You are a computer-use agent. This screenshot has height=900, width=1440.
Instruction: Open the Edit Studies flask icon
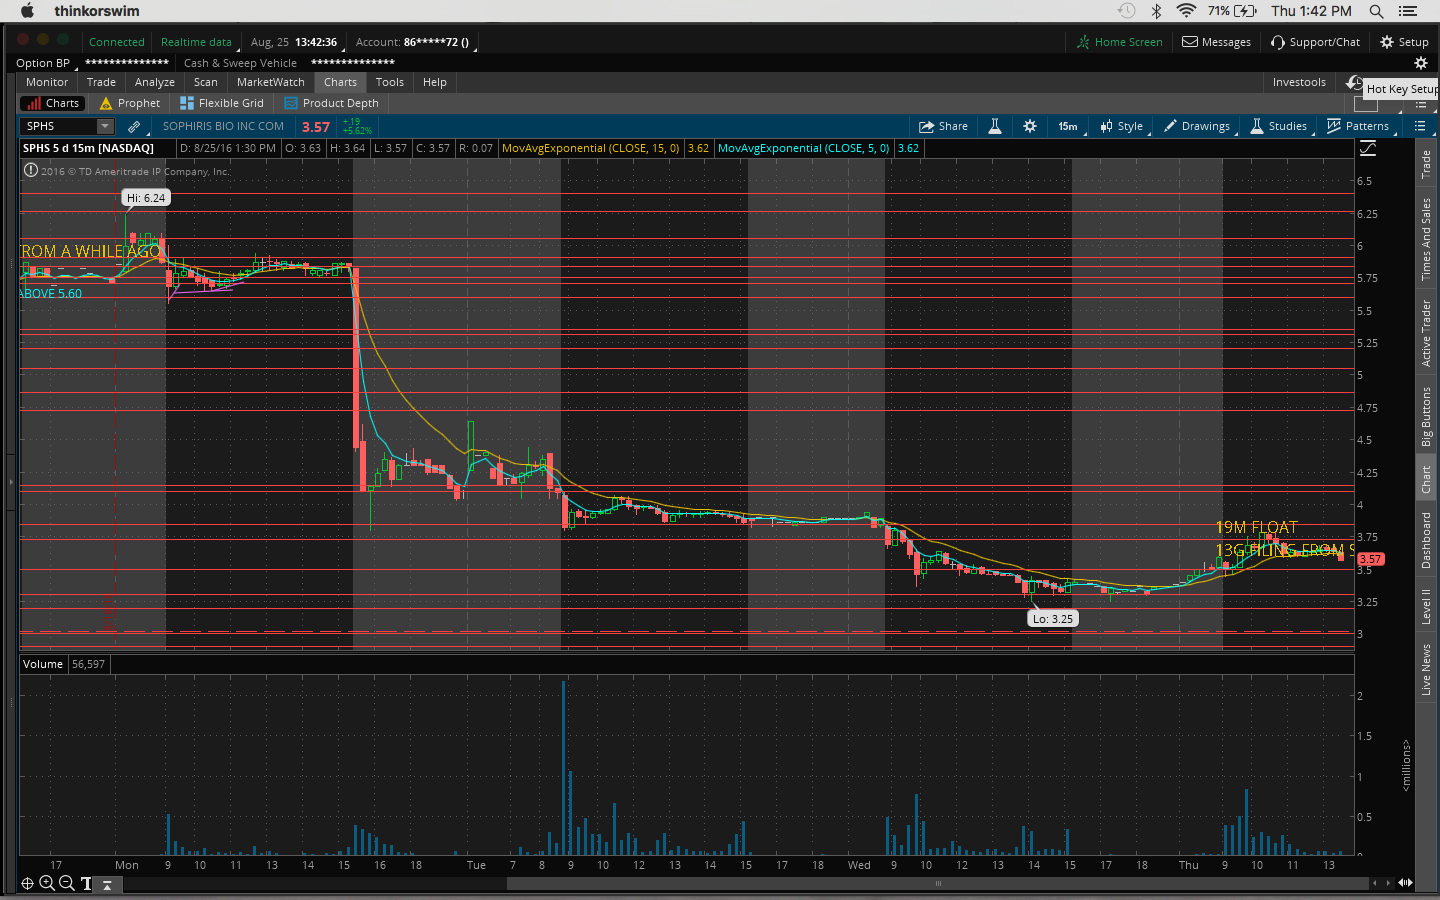tap(995, 126)
